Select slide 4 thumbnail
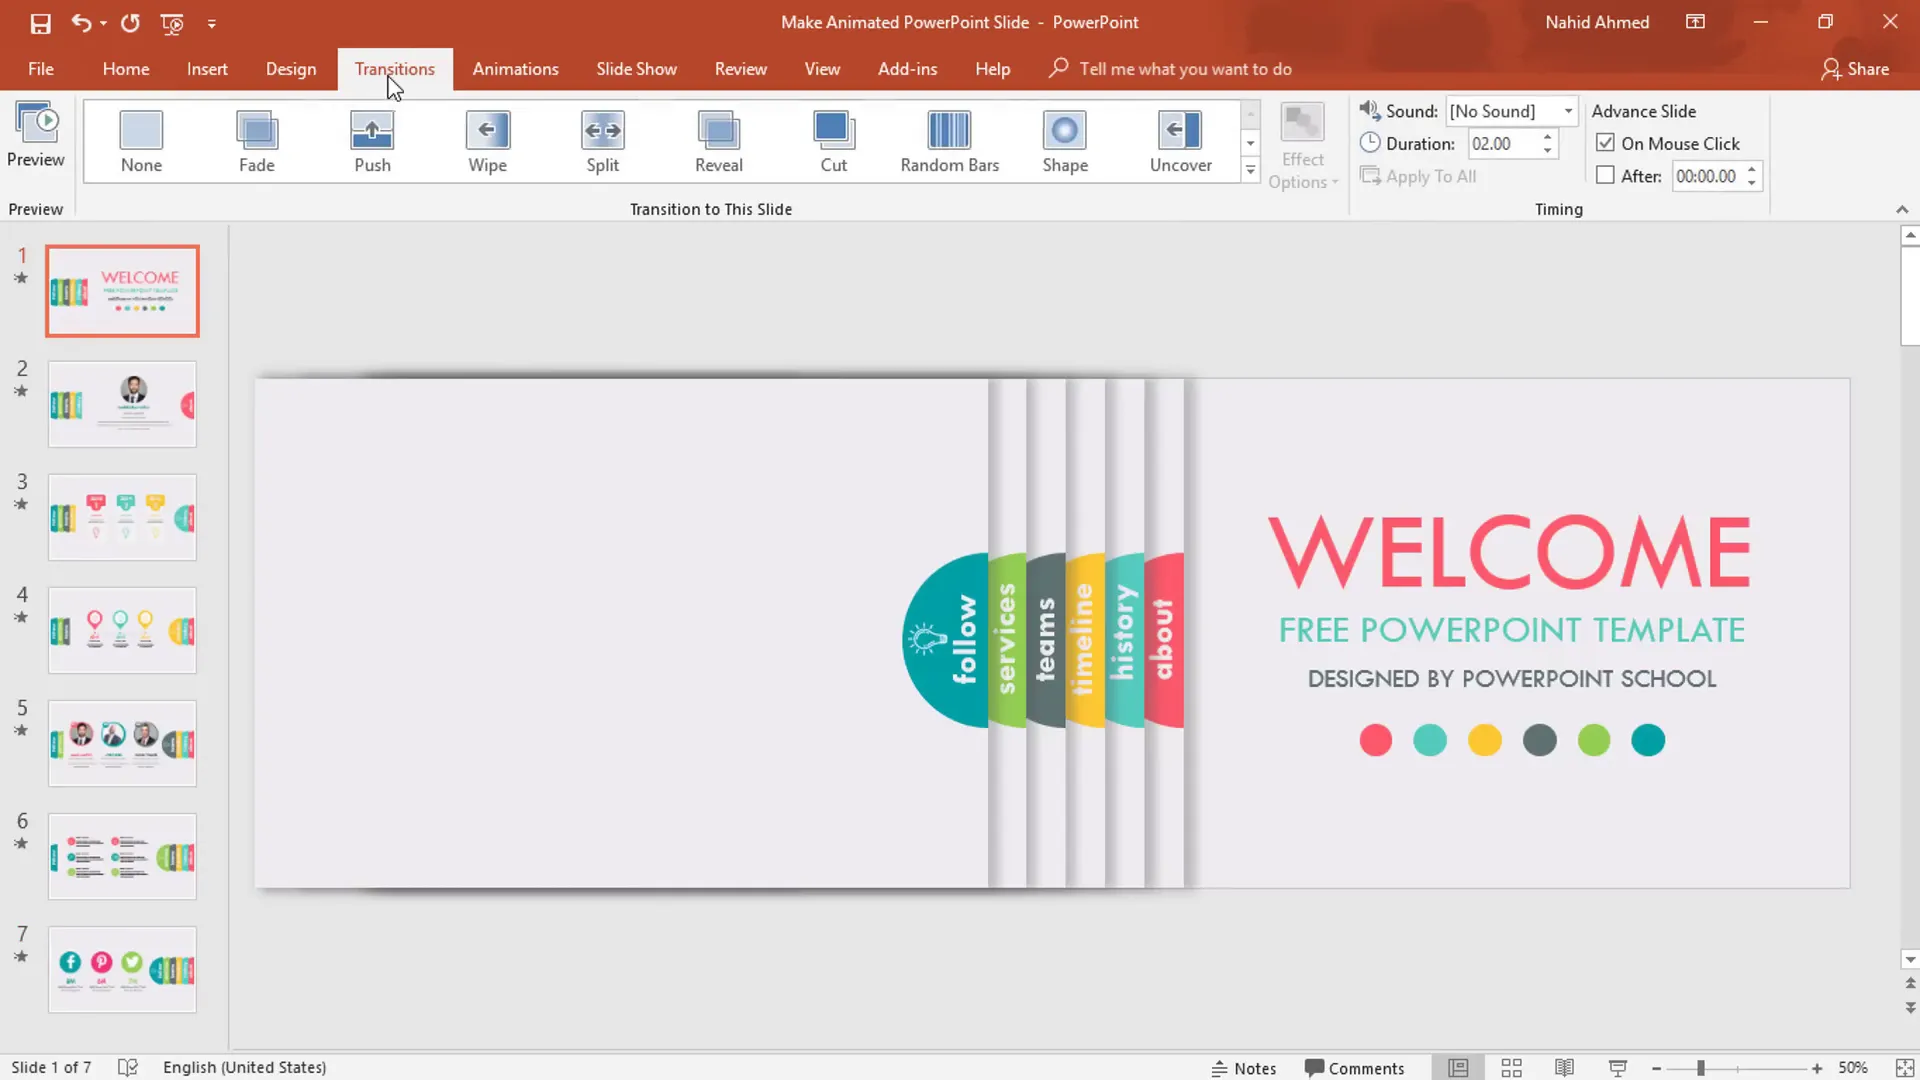The height and width of the screenshot is (1080, 1920). [122, 630]
